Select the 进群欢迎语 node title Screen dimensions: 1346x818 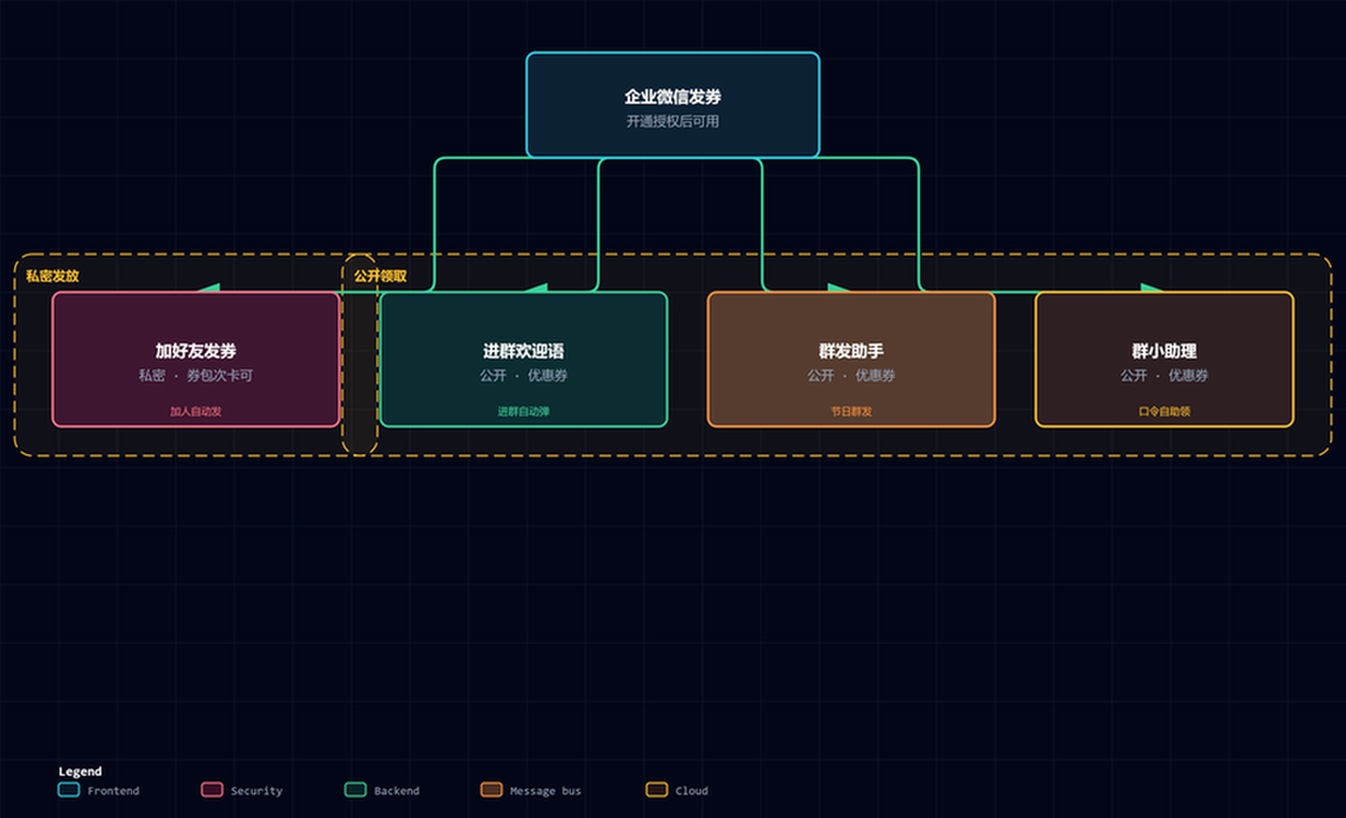524,351
